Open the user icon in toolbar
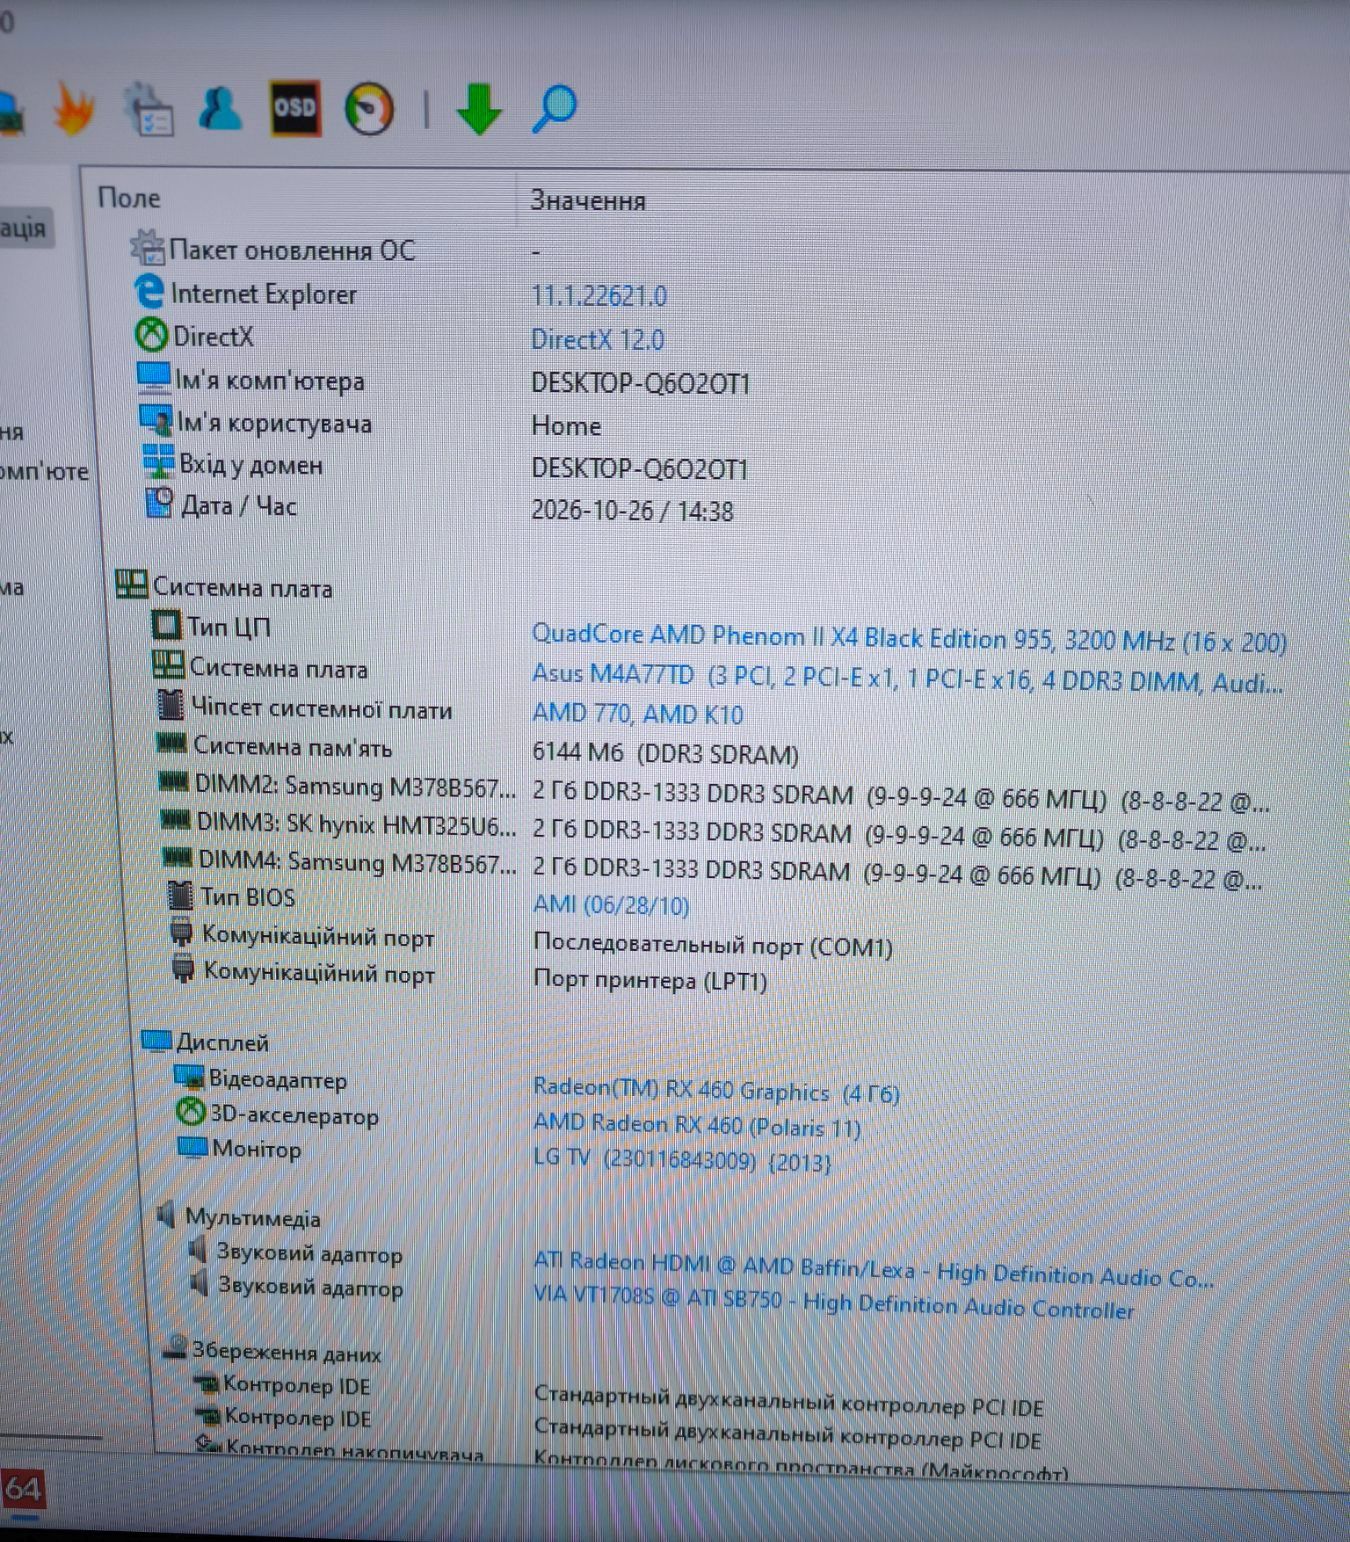Image resolution: width=1350 pixels, height=1542 pixels. pyautogui.click(x=220, y=108)
